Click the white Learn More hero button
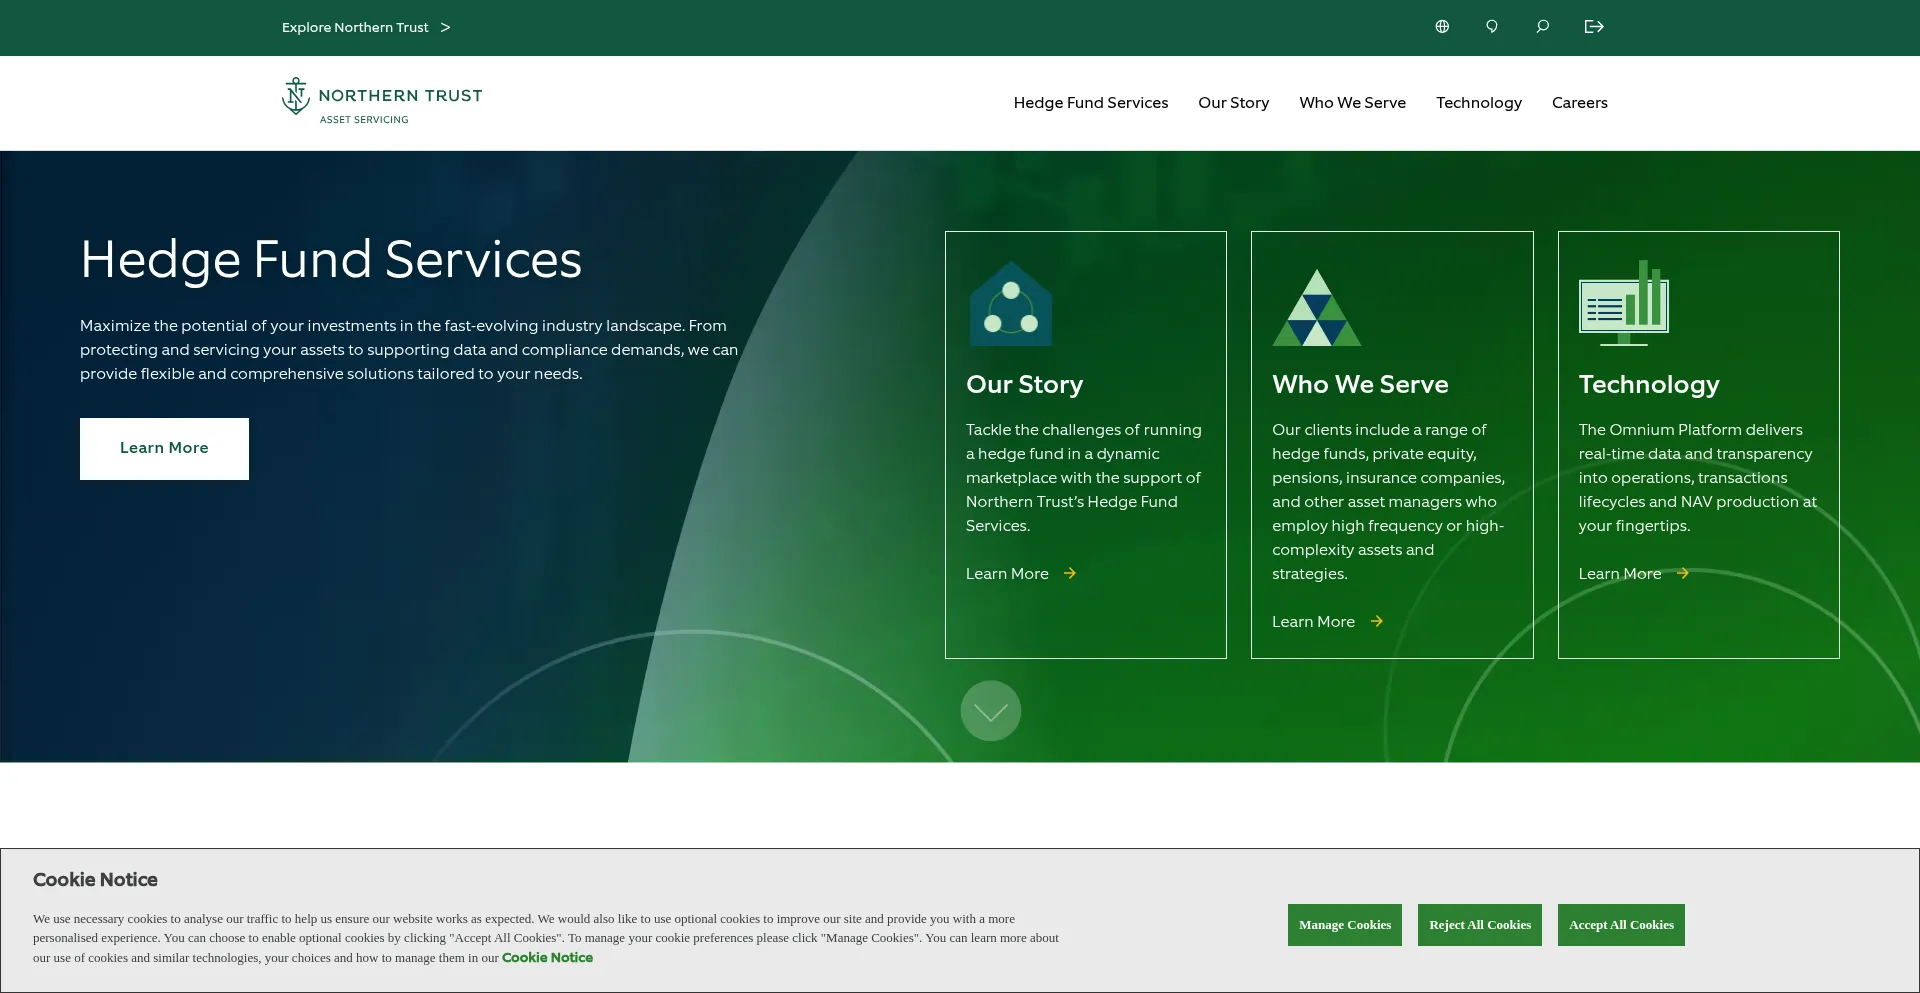The width and height of the screenshot is (1920, 993). click(x=164, y=448)
